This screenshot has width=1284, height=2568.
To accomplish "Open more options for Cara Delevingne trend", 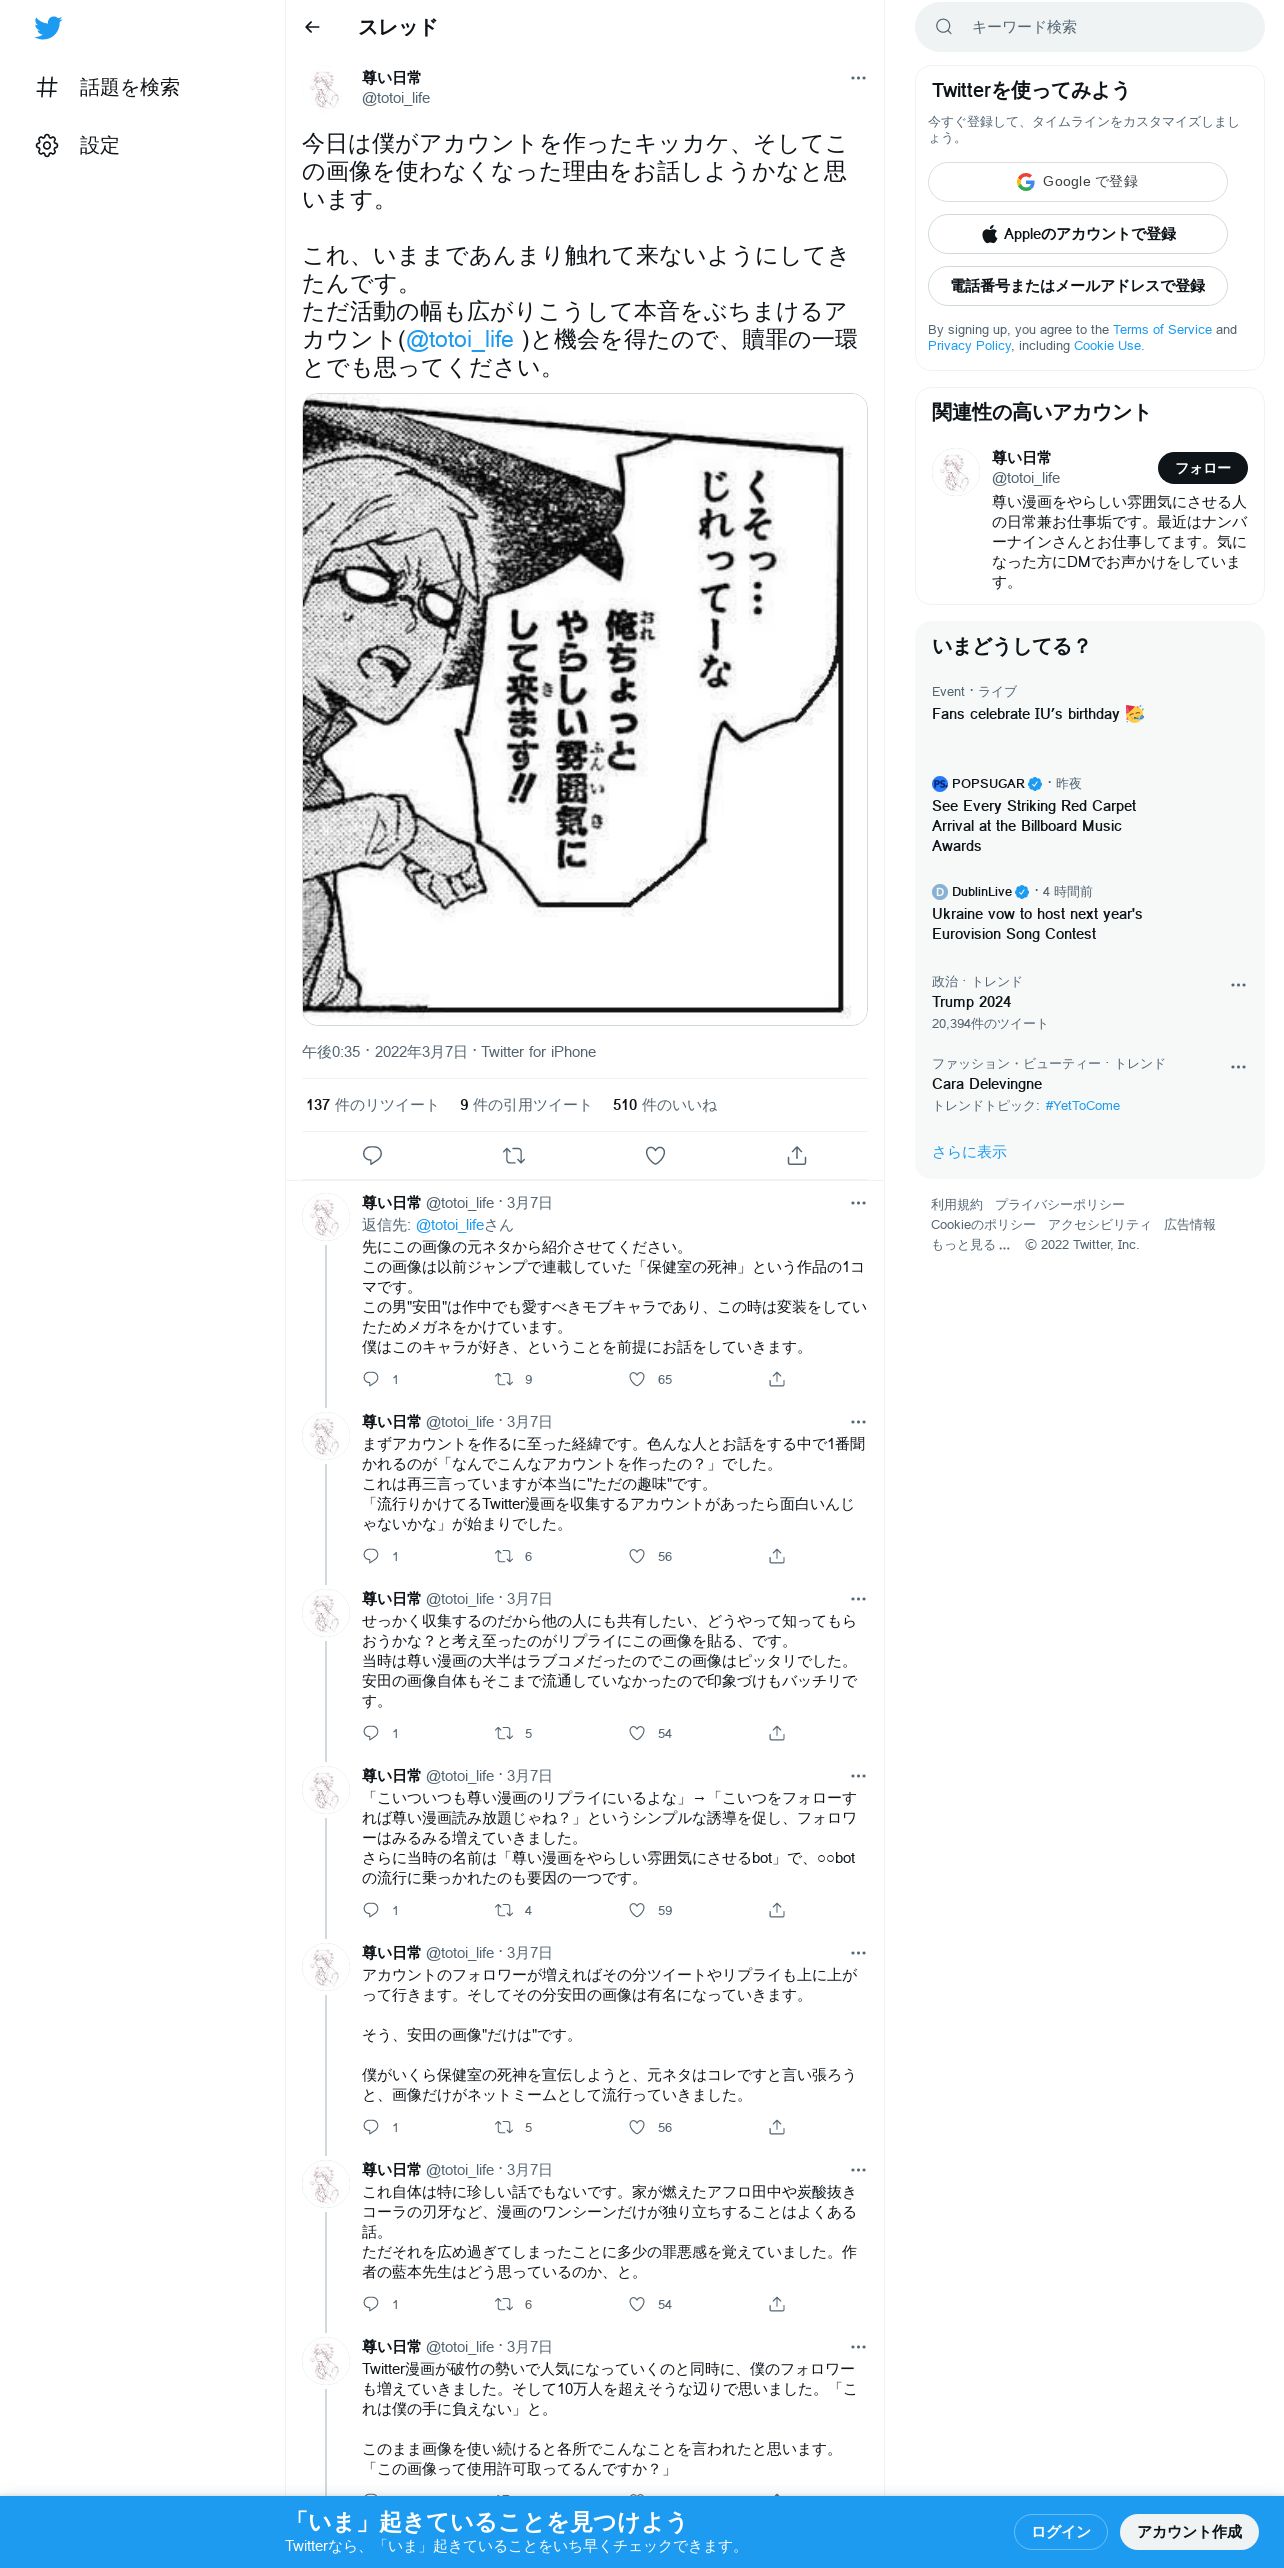I will 1238,1067.
